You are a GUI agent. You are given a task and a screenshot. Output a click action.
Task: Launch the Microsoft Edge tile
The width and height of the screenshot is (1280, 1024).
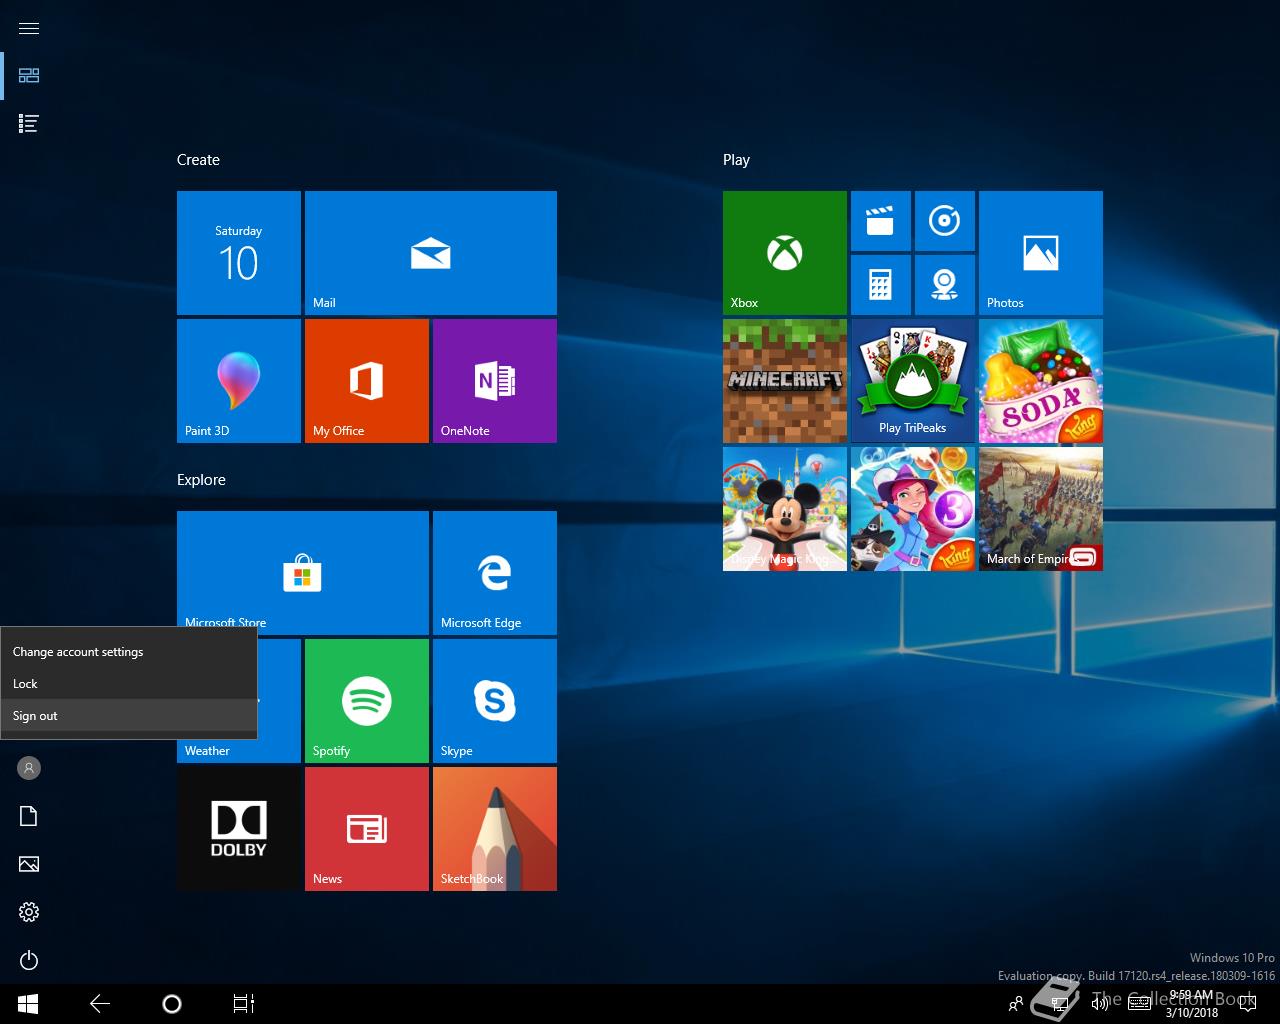(x=495, y=573)
